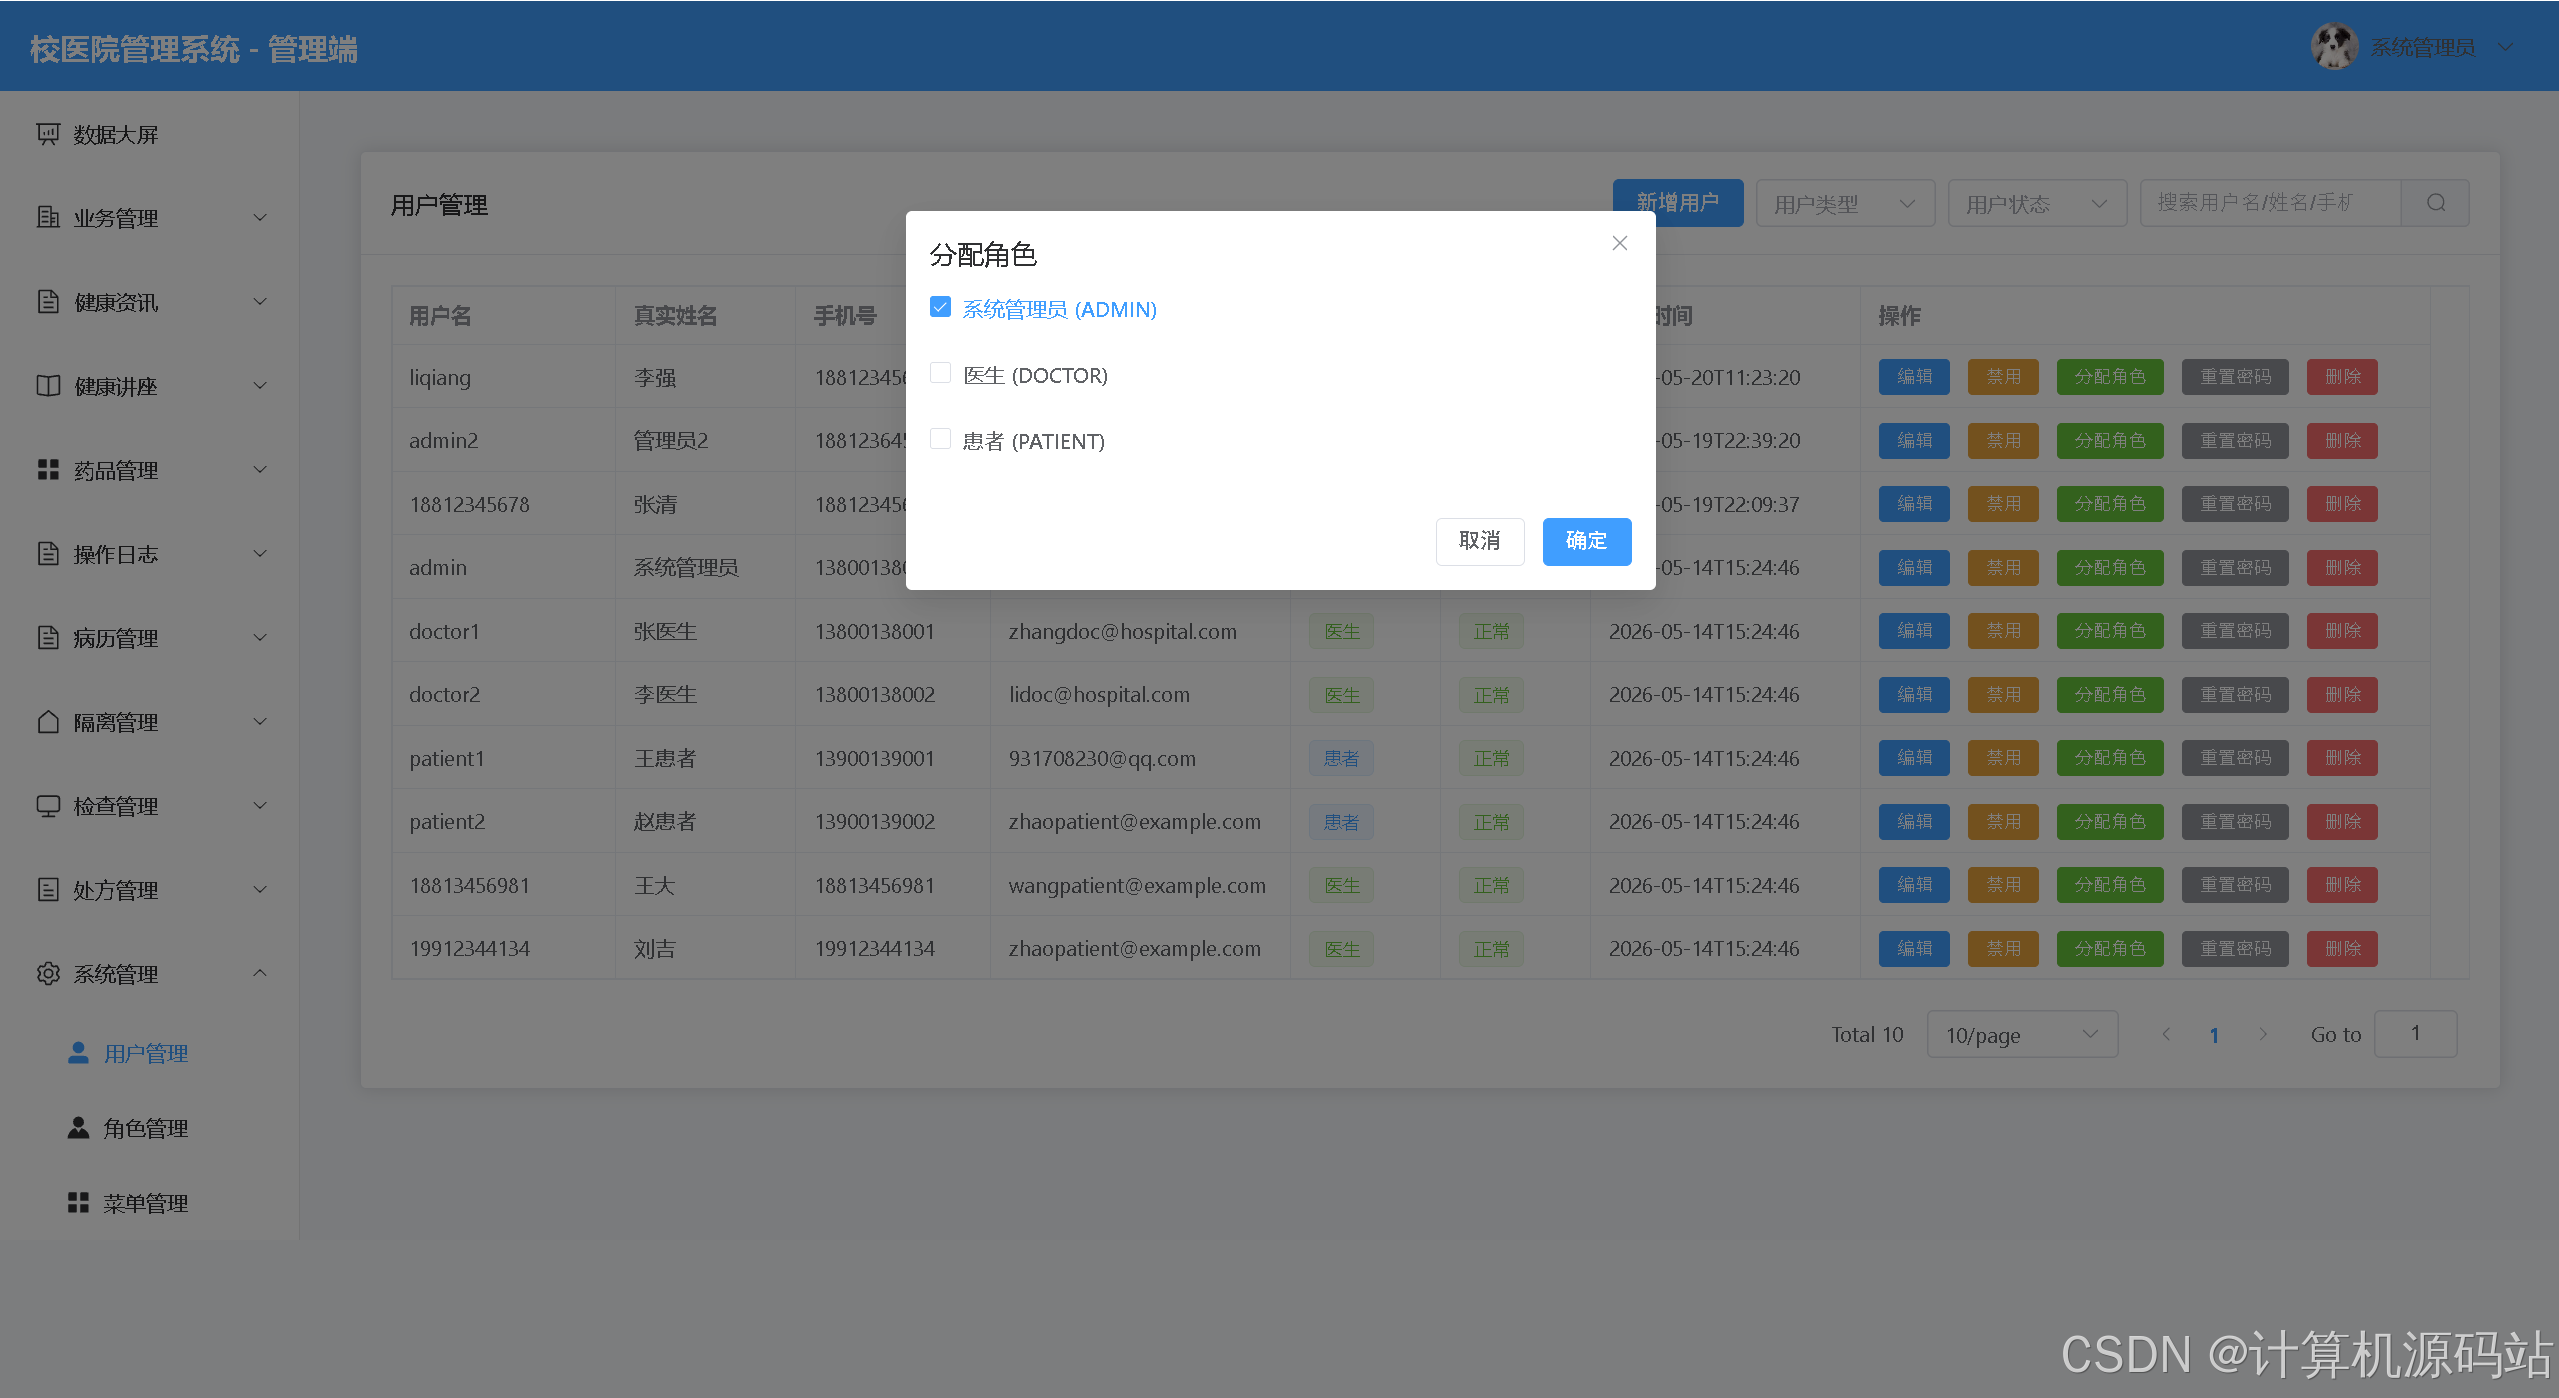Open 角色管理 submenu text
The image size is (2559, 1398).
146,1128
